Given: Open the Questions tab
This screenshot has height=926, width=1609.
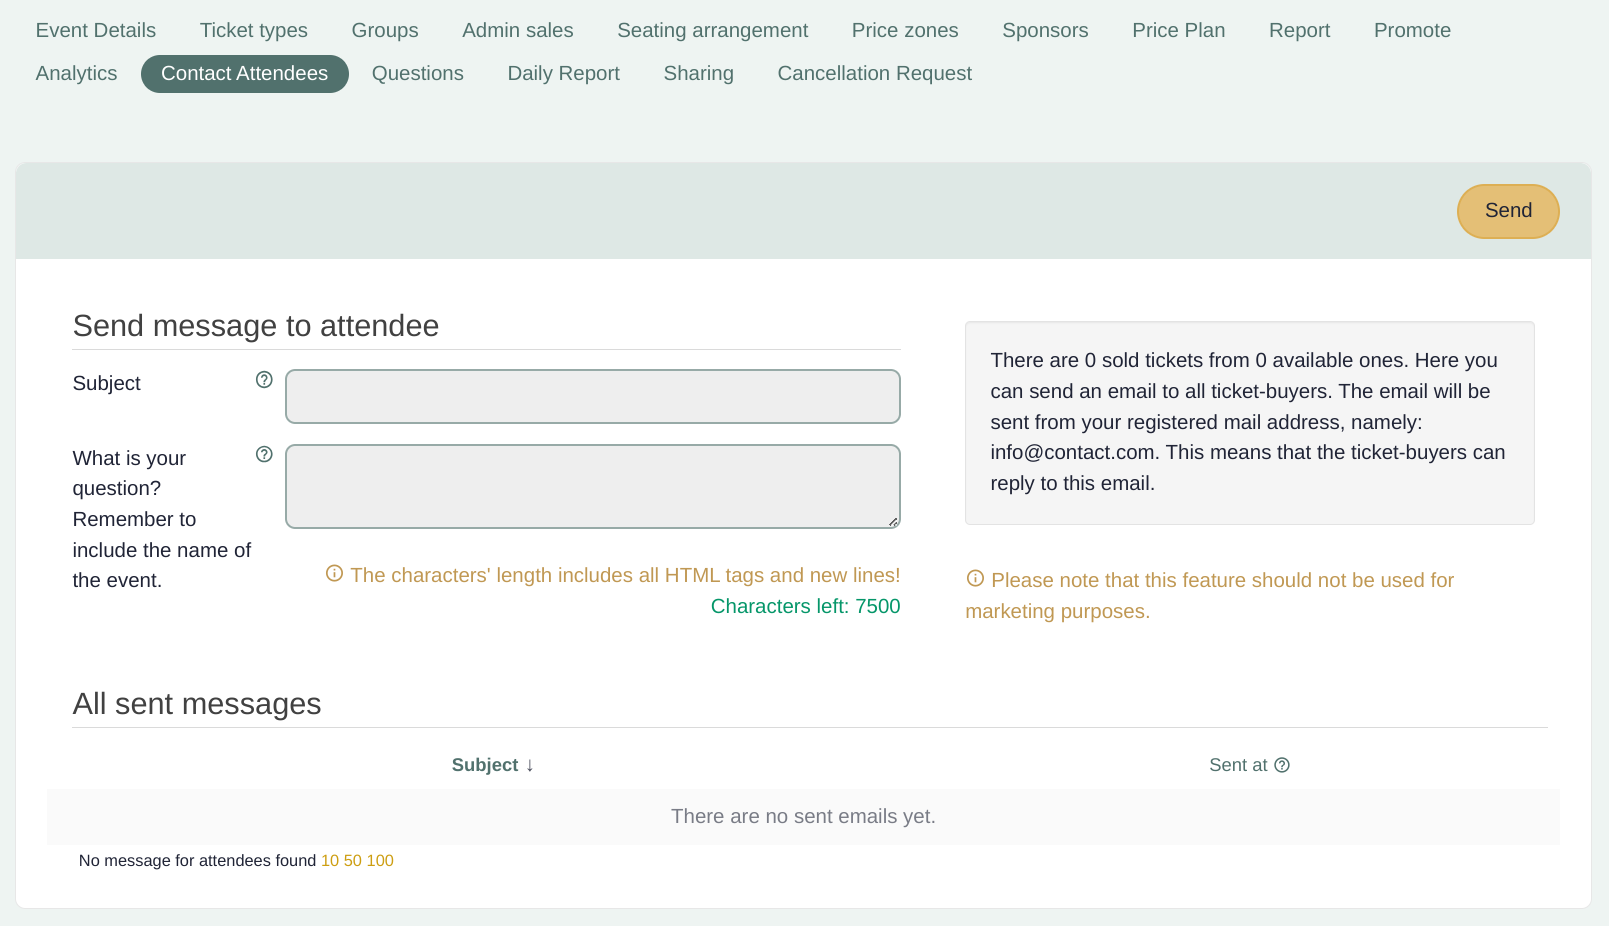Looking at the screenshot, I should (418, 73).
